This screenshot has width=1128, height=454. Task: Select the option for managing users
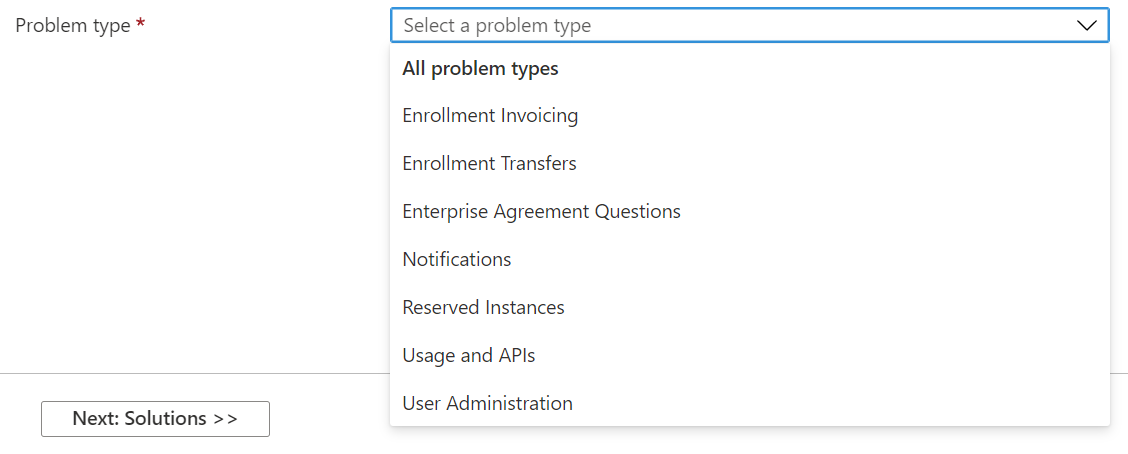click(x=487, y=404)
